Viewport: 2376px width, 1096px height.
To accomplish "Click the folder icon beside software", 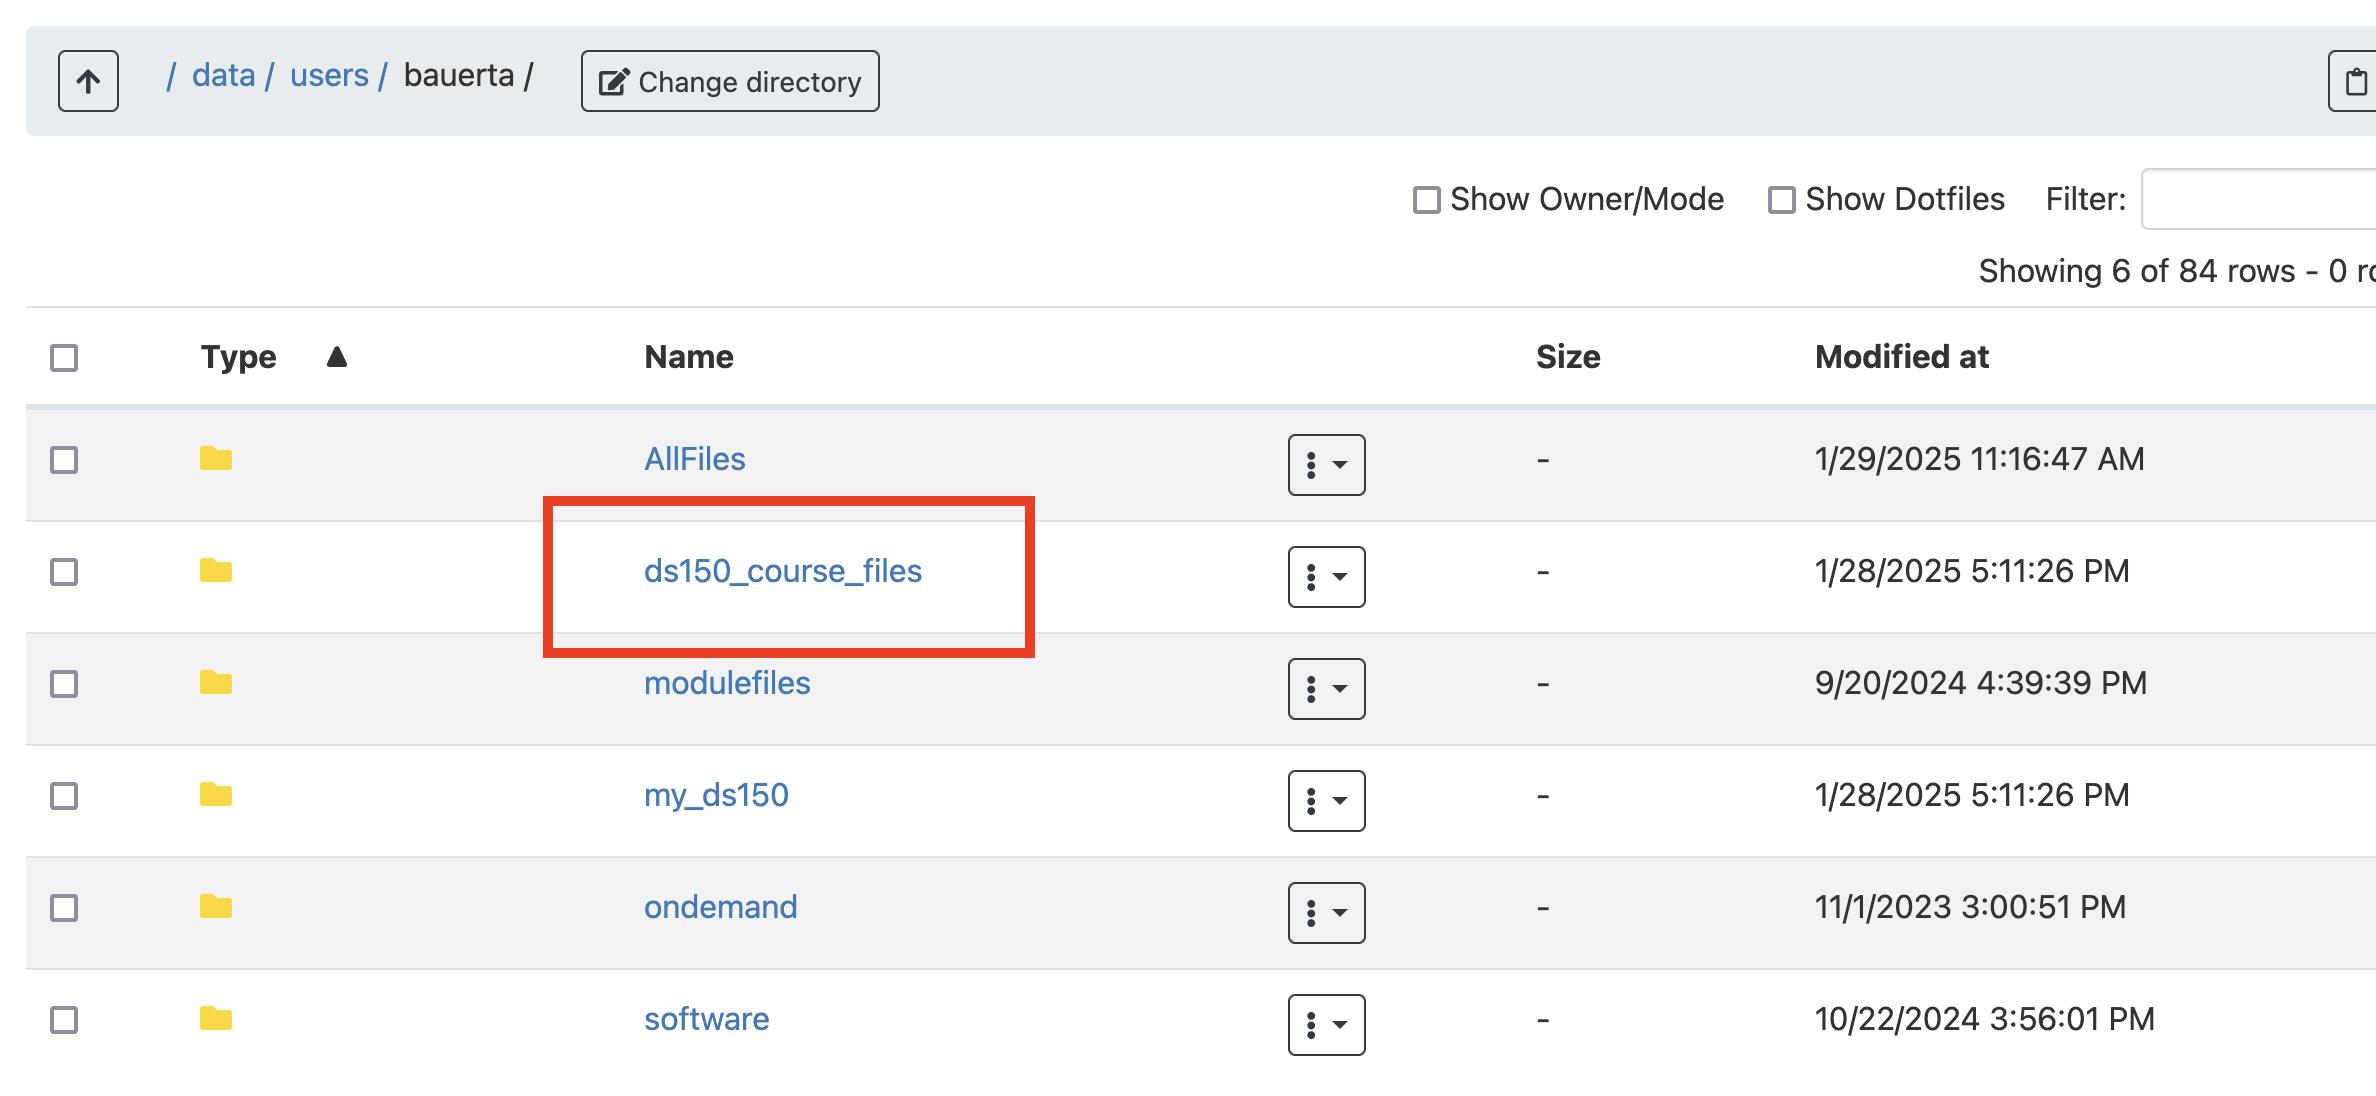I will tap(216, 1019).
